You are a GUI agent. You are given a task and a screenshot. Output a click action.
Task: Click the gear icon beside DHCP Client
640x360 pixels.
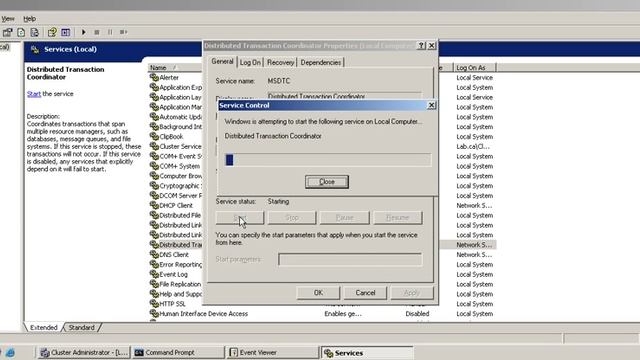click(x=154, y=205)
